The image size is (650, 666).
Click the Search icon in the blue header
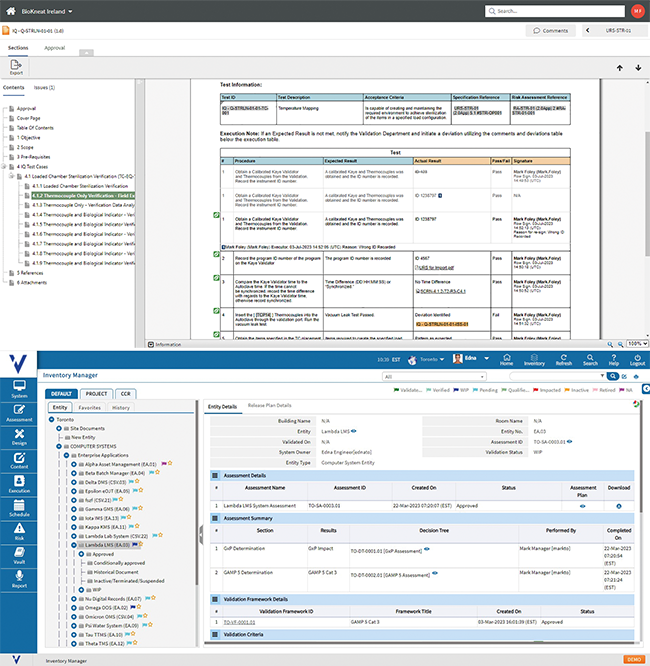click(590, 360)
